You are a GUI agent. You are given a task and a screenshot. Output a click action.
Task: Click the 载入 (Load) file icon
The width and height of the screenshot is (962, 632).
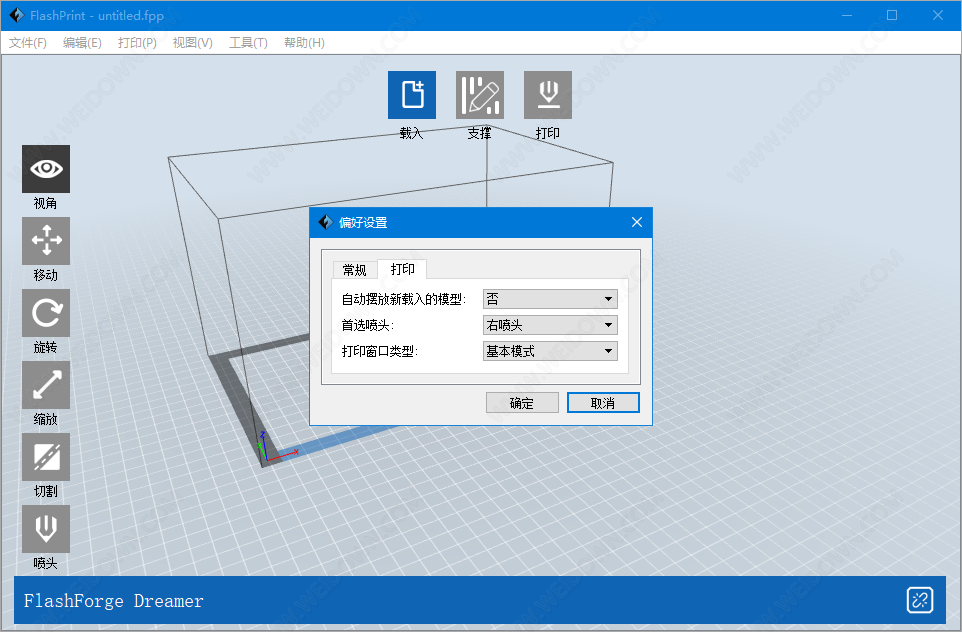(x=412, y=95)
